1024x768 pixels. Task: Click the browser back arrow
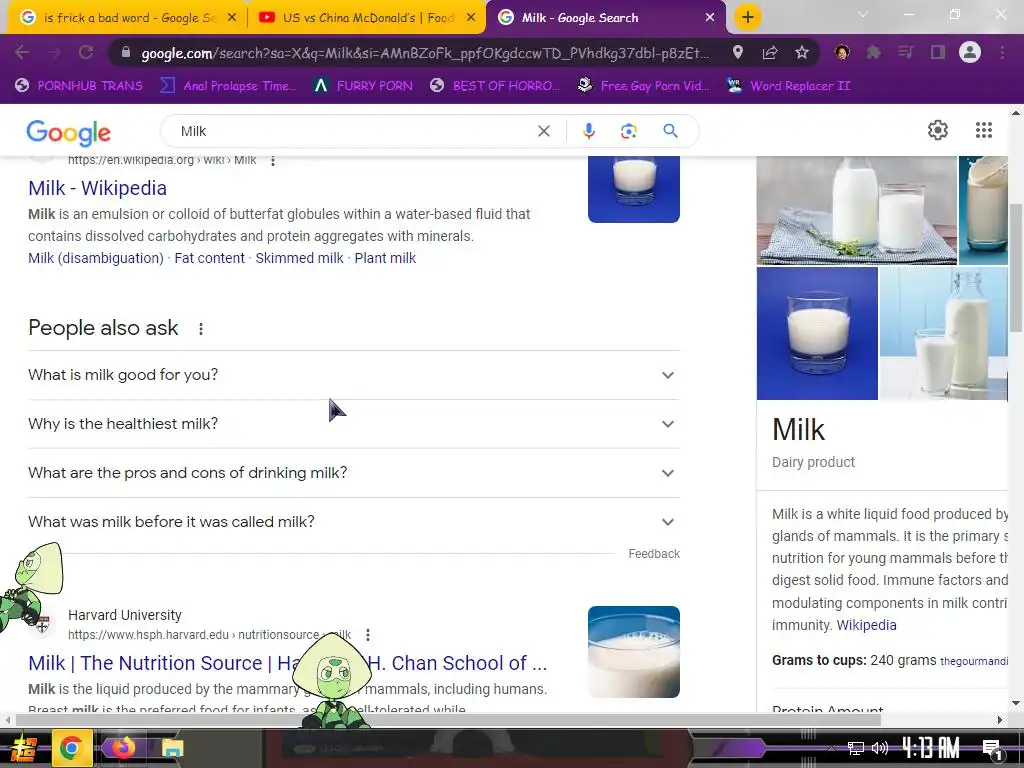coord(22,53)
